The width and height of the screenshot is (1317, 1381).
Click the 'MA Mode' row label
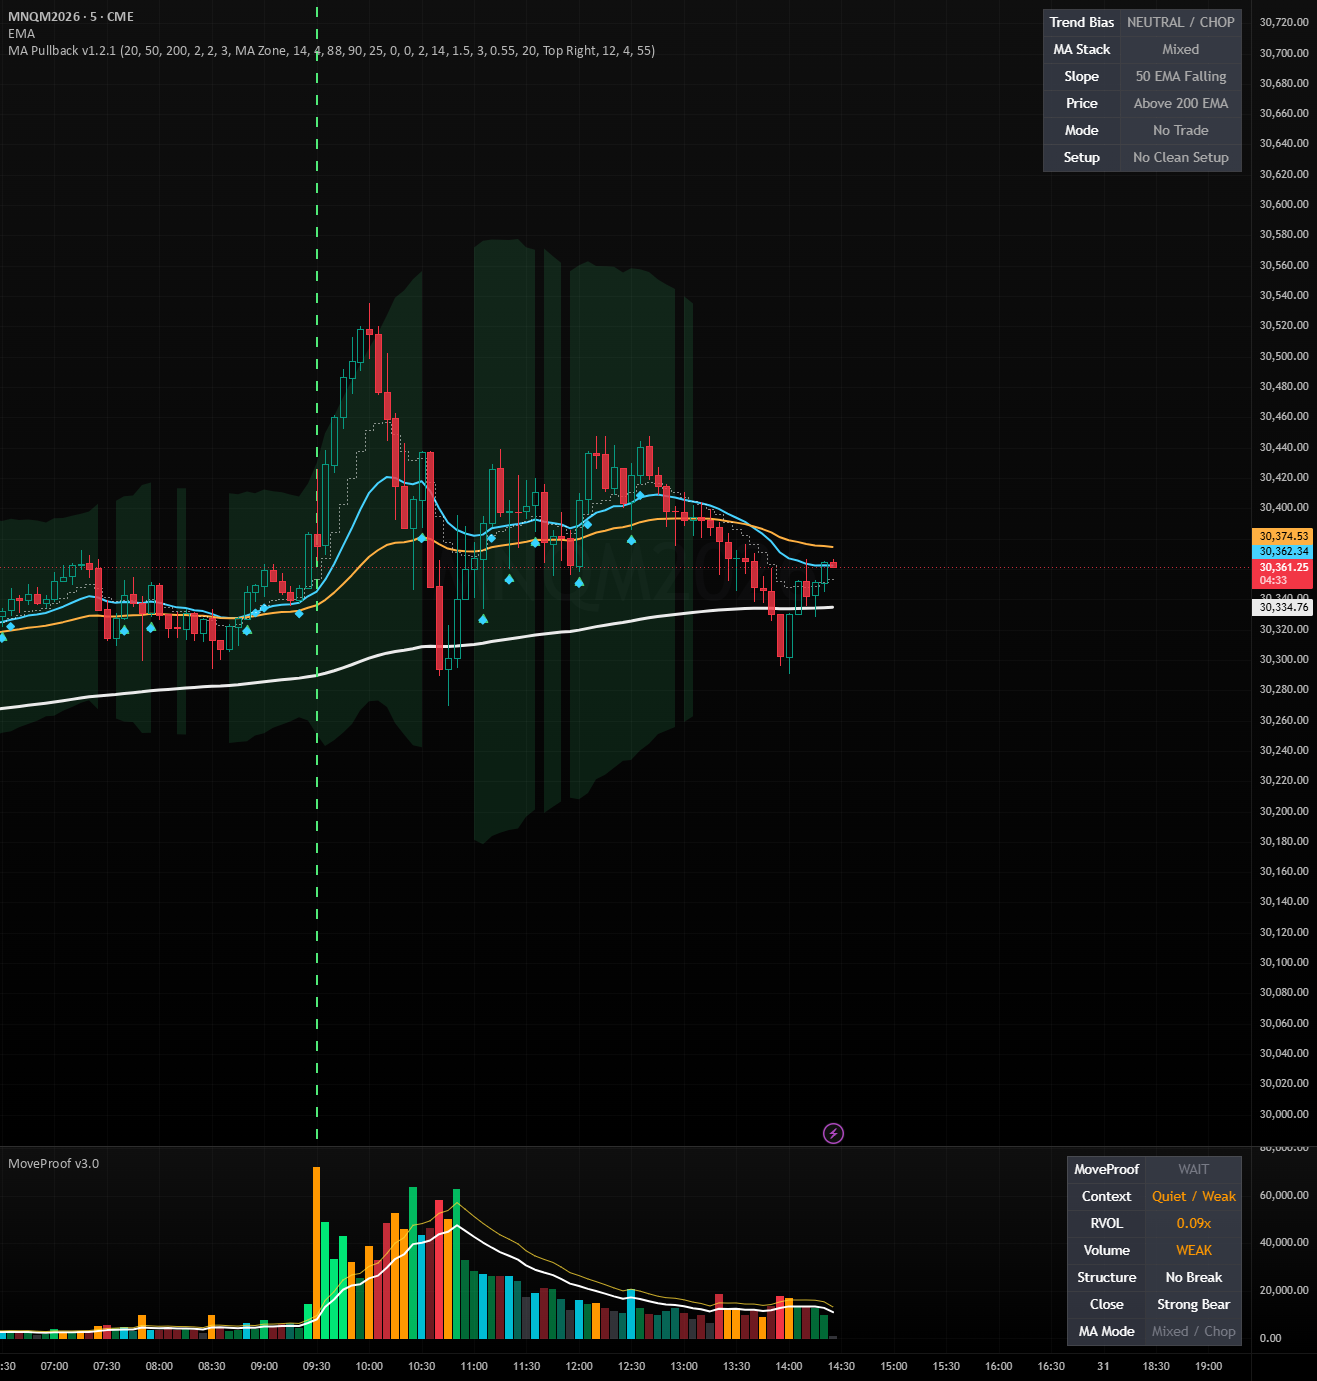click(1107, 1331)
